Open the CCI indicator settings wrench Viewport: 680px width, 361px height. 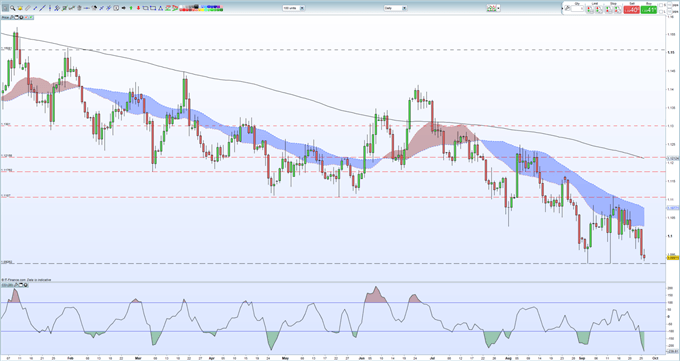tap(16, 285)
